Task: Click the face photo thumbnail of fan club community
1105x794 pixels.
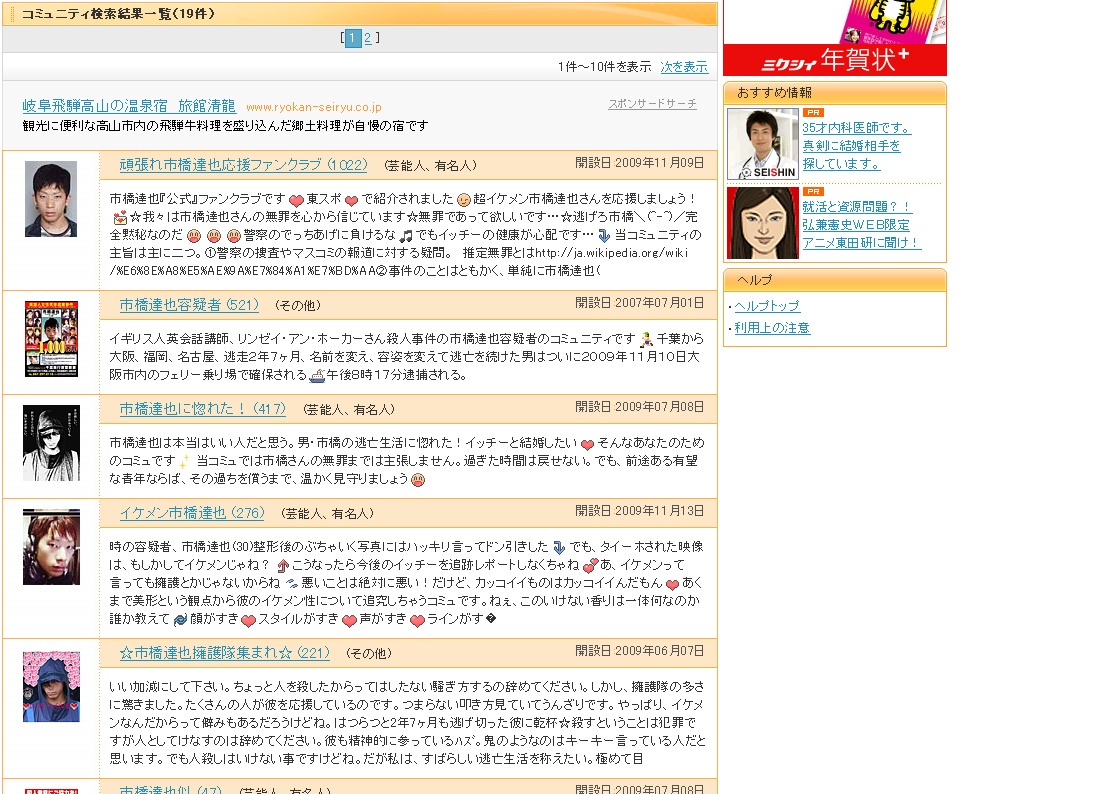Action: click(51, 199)
